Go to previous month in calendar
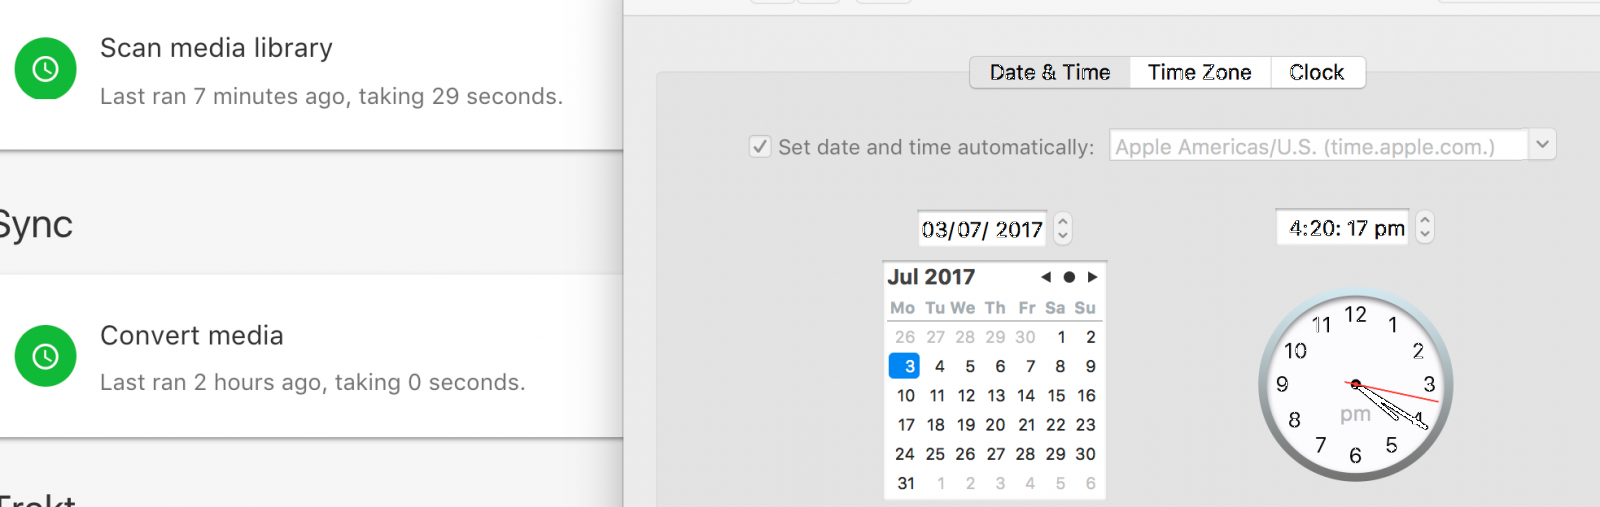Screen dimensions: 1600x507 [x=1046, y=277]
